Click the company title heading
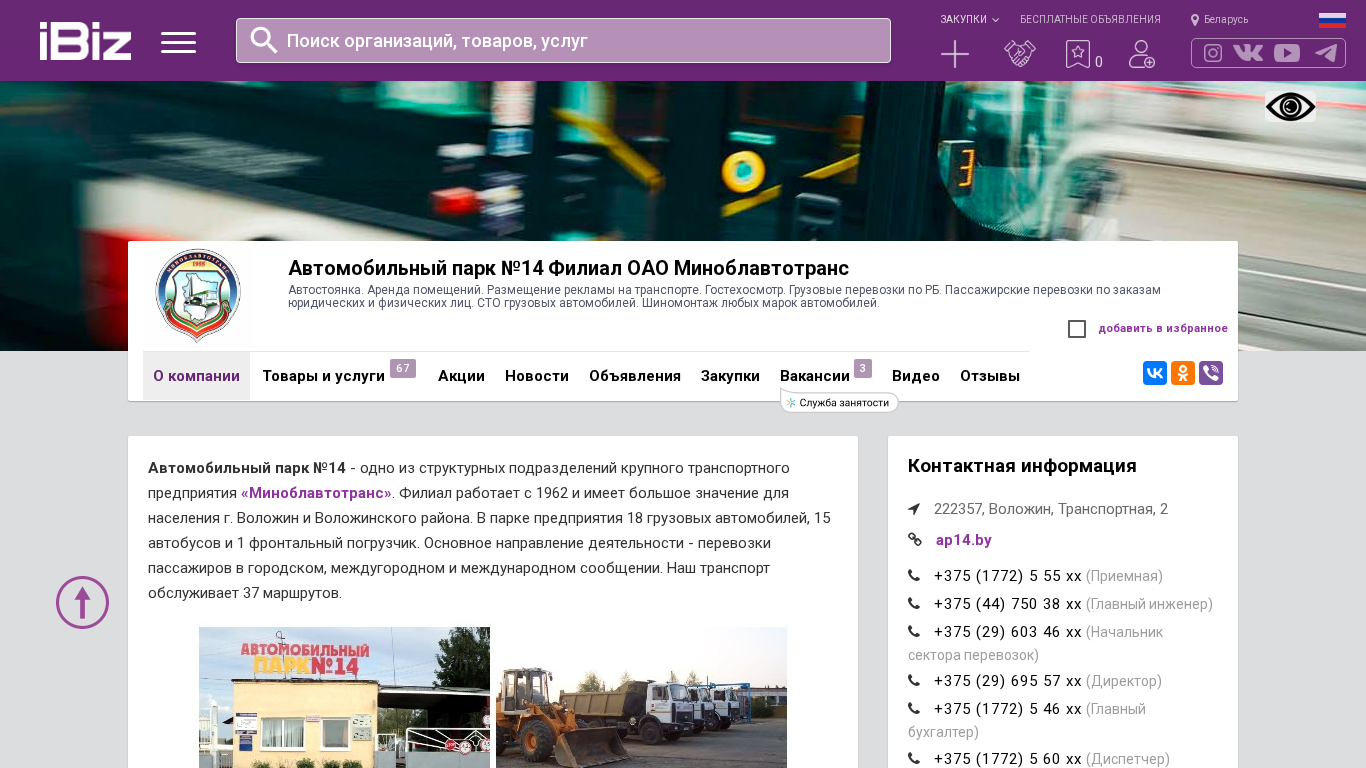Viewport: 1366px width, 768px height. tap(568, 268)
